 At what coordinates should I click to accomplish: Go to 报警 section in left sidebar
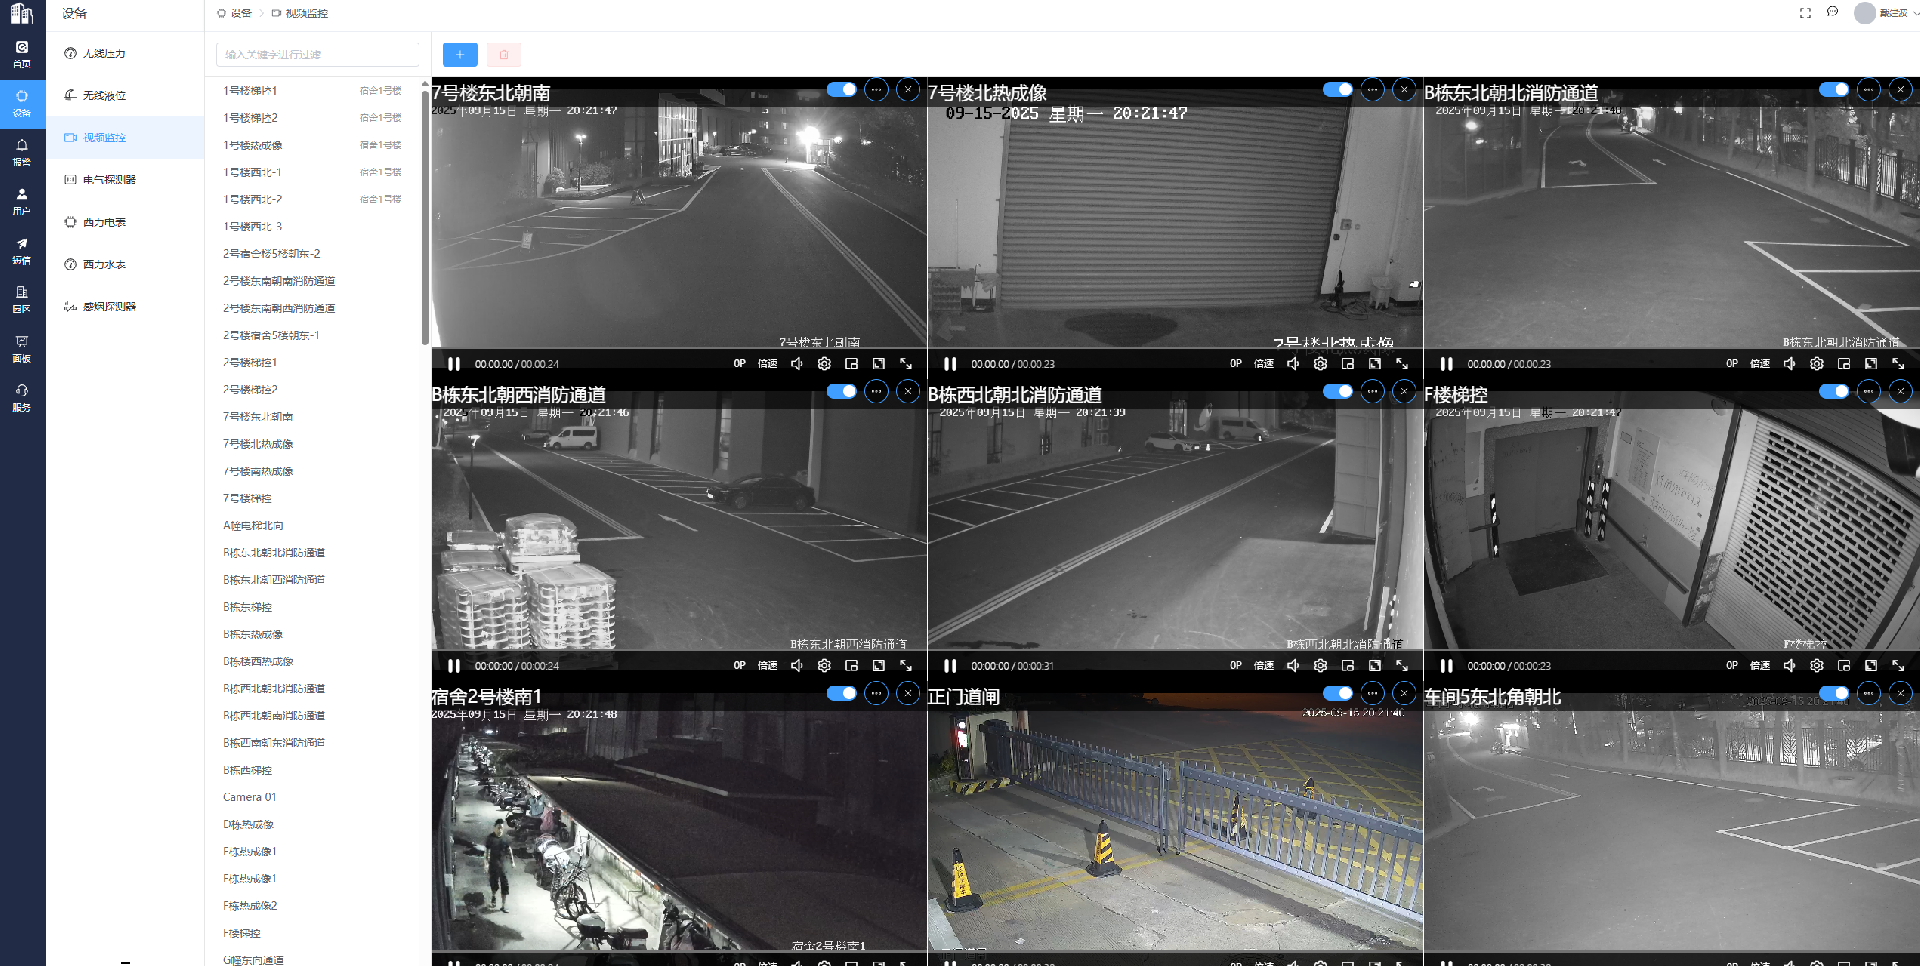tap(22, 152)
